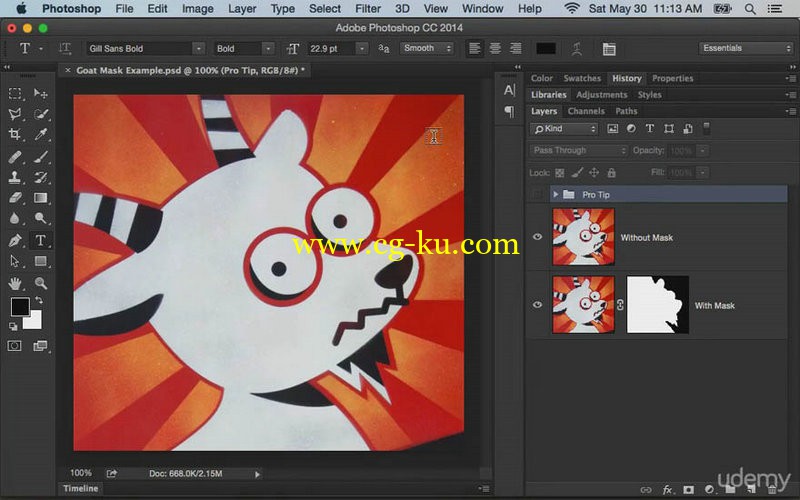
Task: Reset default foreground and background colors
Action: coord(13,326)
